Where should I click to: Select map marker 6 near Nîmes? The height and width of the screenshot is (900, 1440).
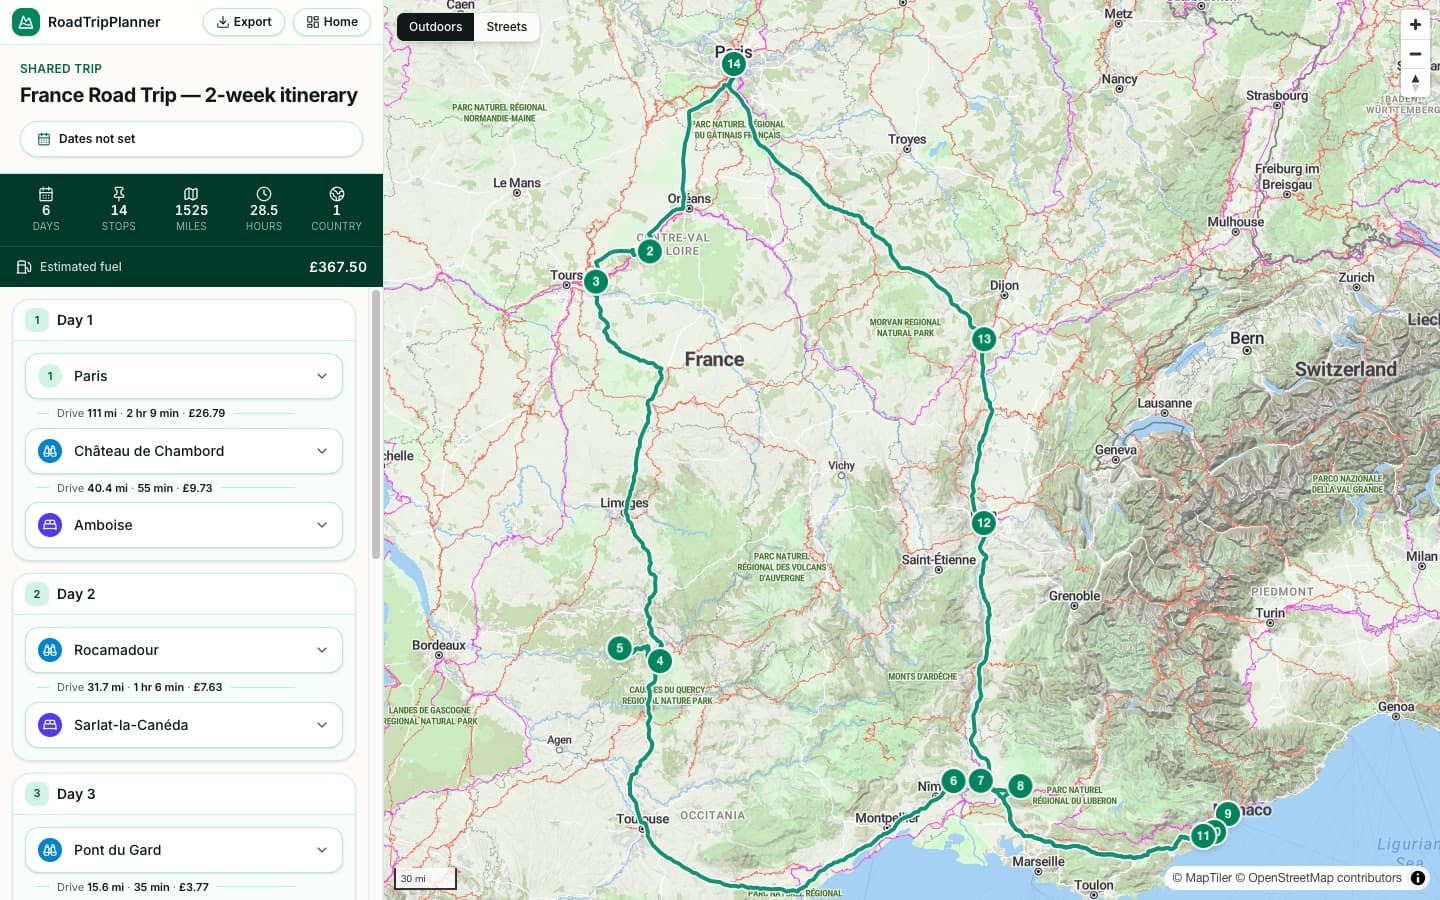(953, 780)
